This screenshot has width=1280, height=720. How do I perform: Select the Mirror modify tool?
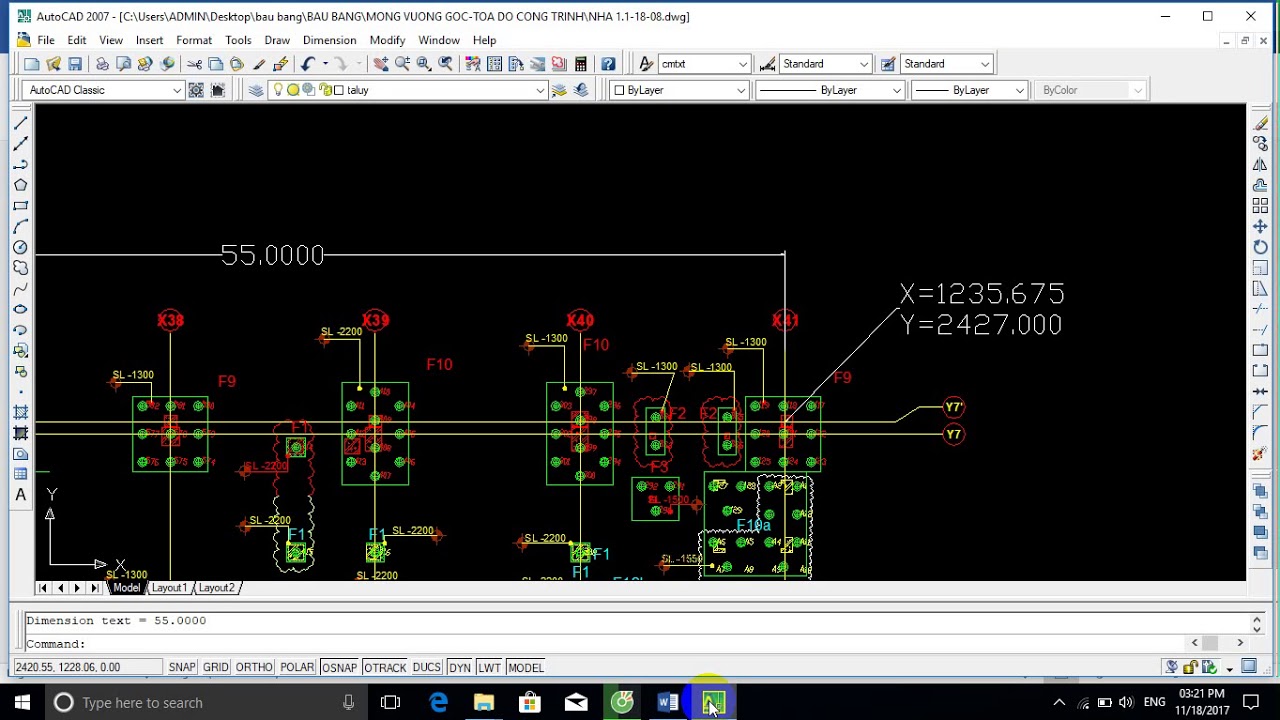coord(1260,164)
